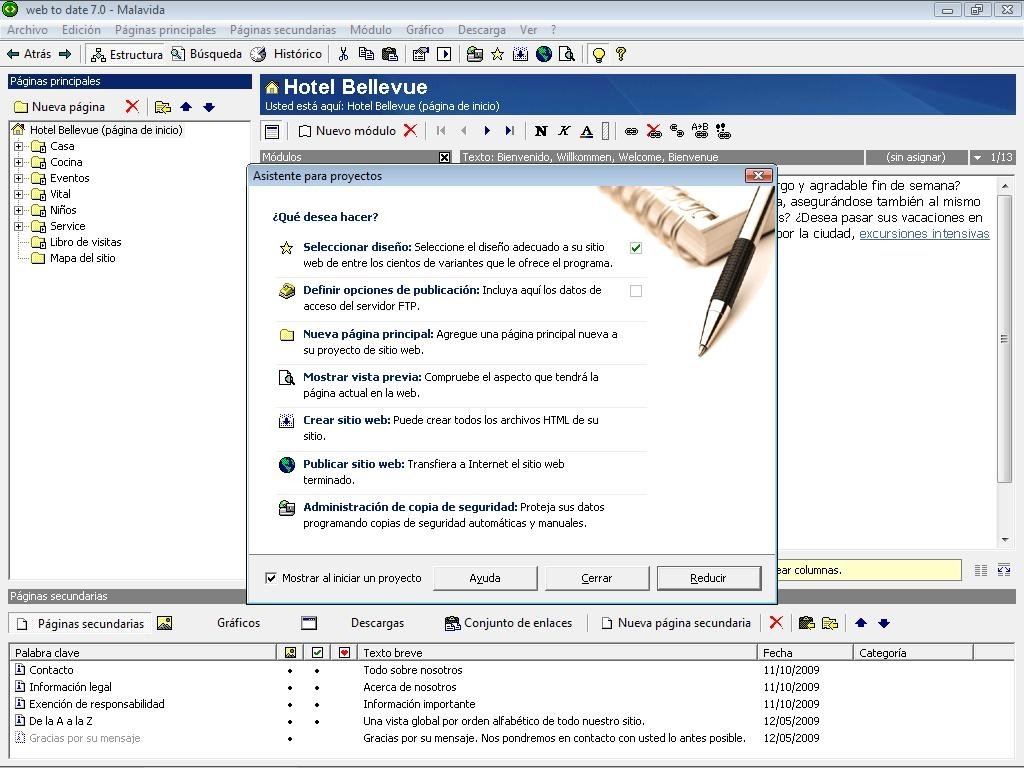Select Libro de visitas tree item

pyautogui.click(x=86, y=242)
